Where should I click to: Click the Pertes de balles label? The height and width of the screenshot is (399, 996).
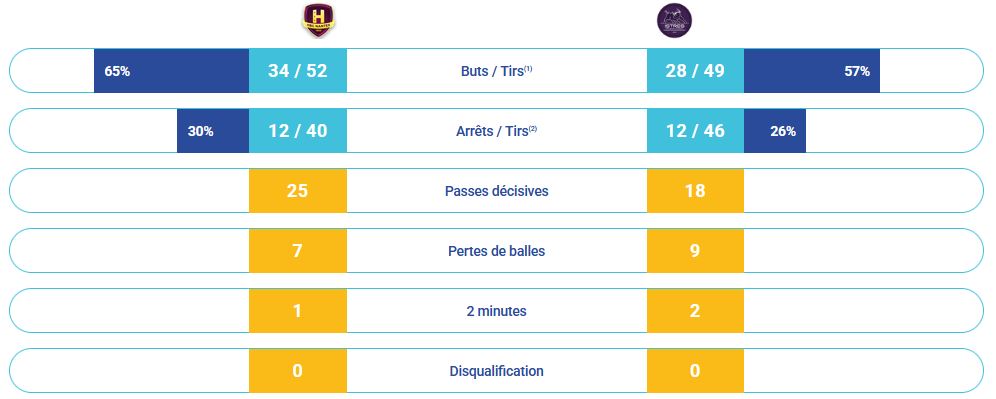coord(497,251)
